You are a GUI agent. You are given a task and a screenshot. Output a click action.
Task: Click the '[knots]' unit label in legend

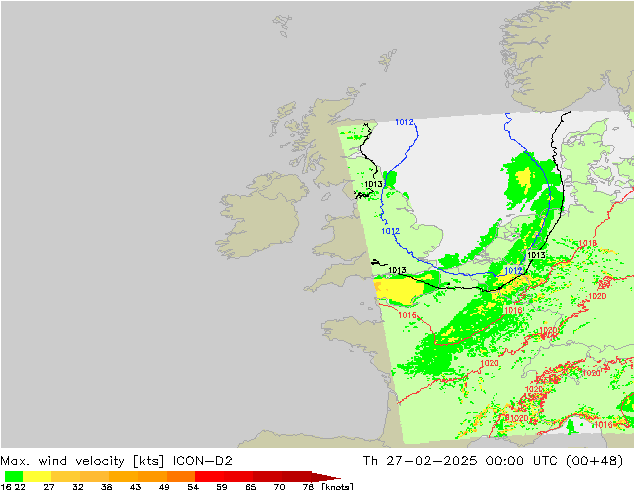[x=337, y=486]
